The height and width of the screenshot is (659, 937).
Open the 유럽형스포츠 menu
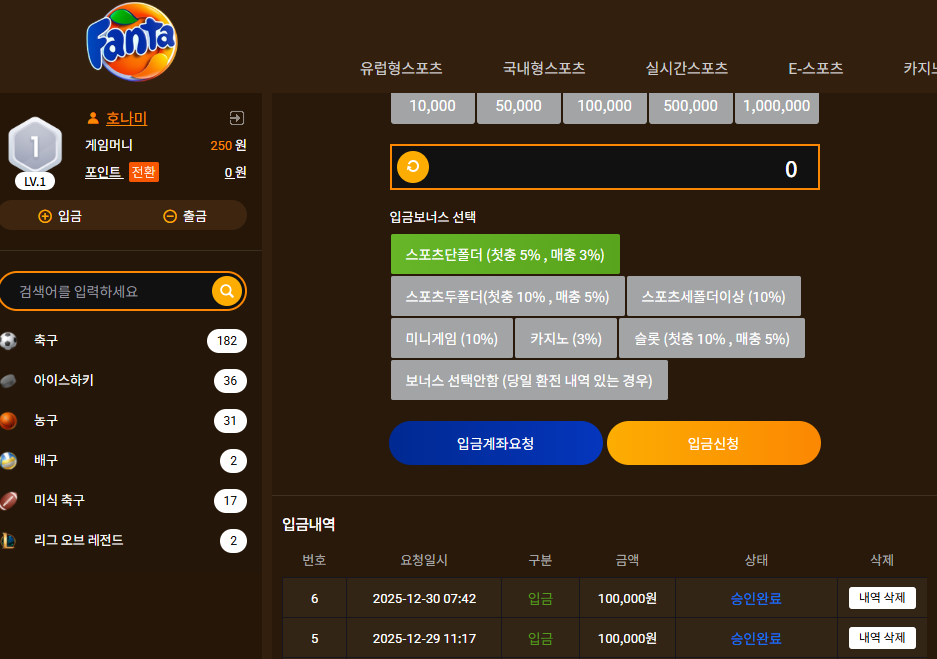401,68
